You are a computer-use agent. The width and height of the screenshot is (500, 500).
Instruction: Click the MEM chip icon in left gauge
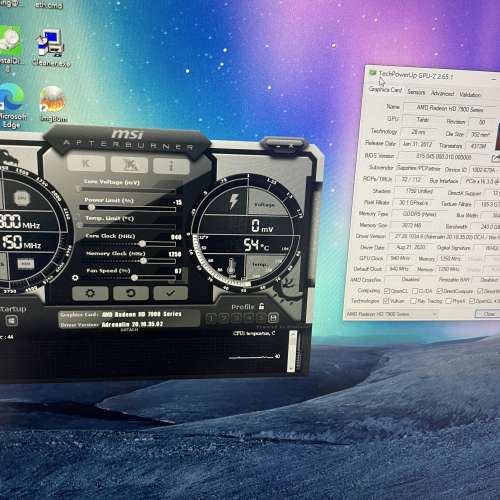point(26,264)
